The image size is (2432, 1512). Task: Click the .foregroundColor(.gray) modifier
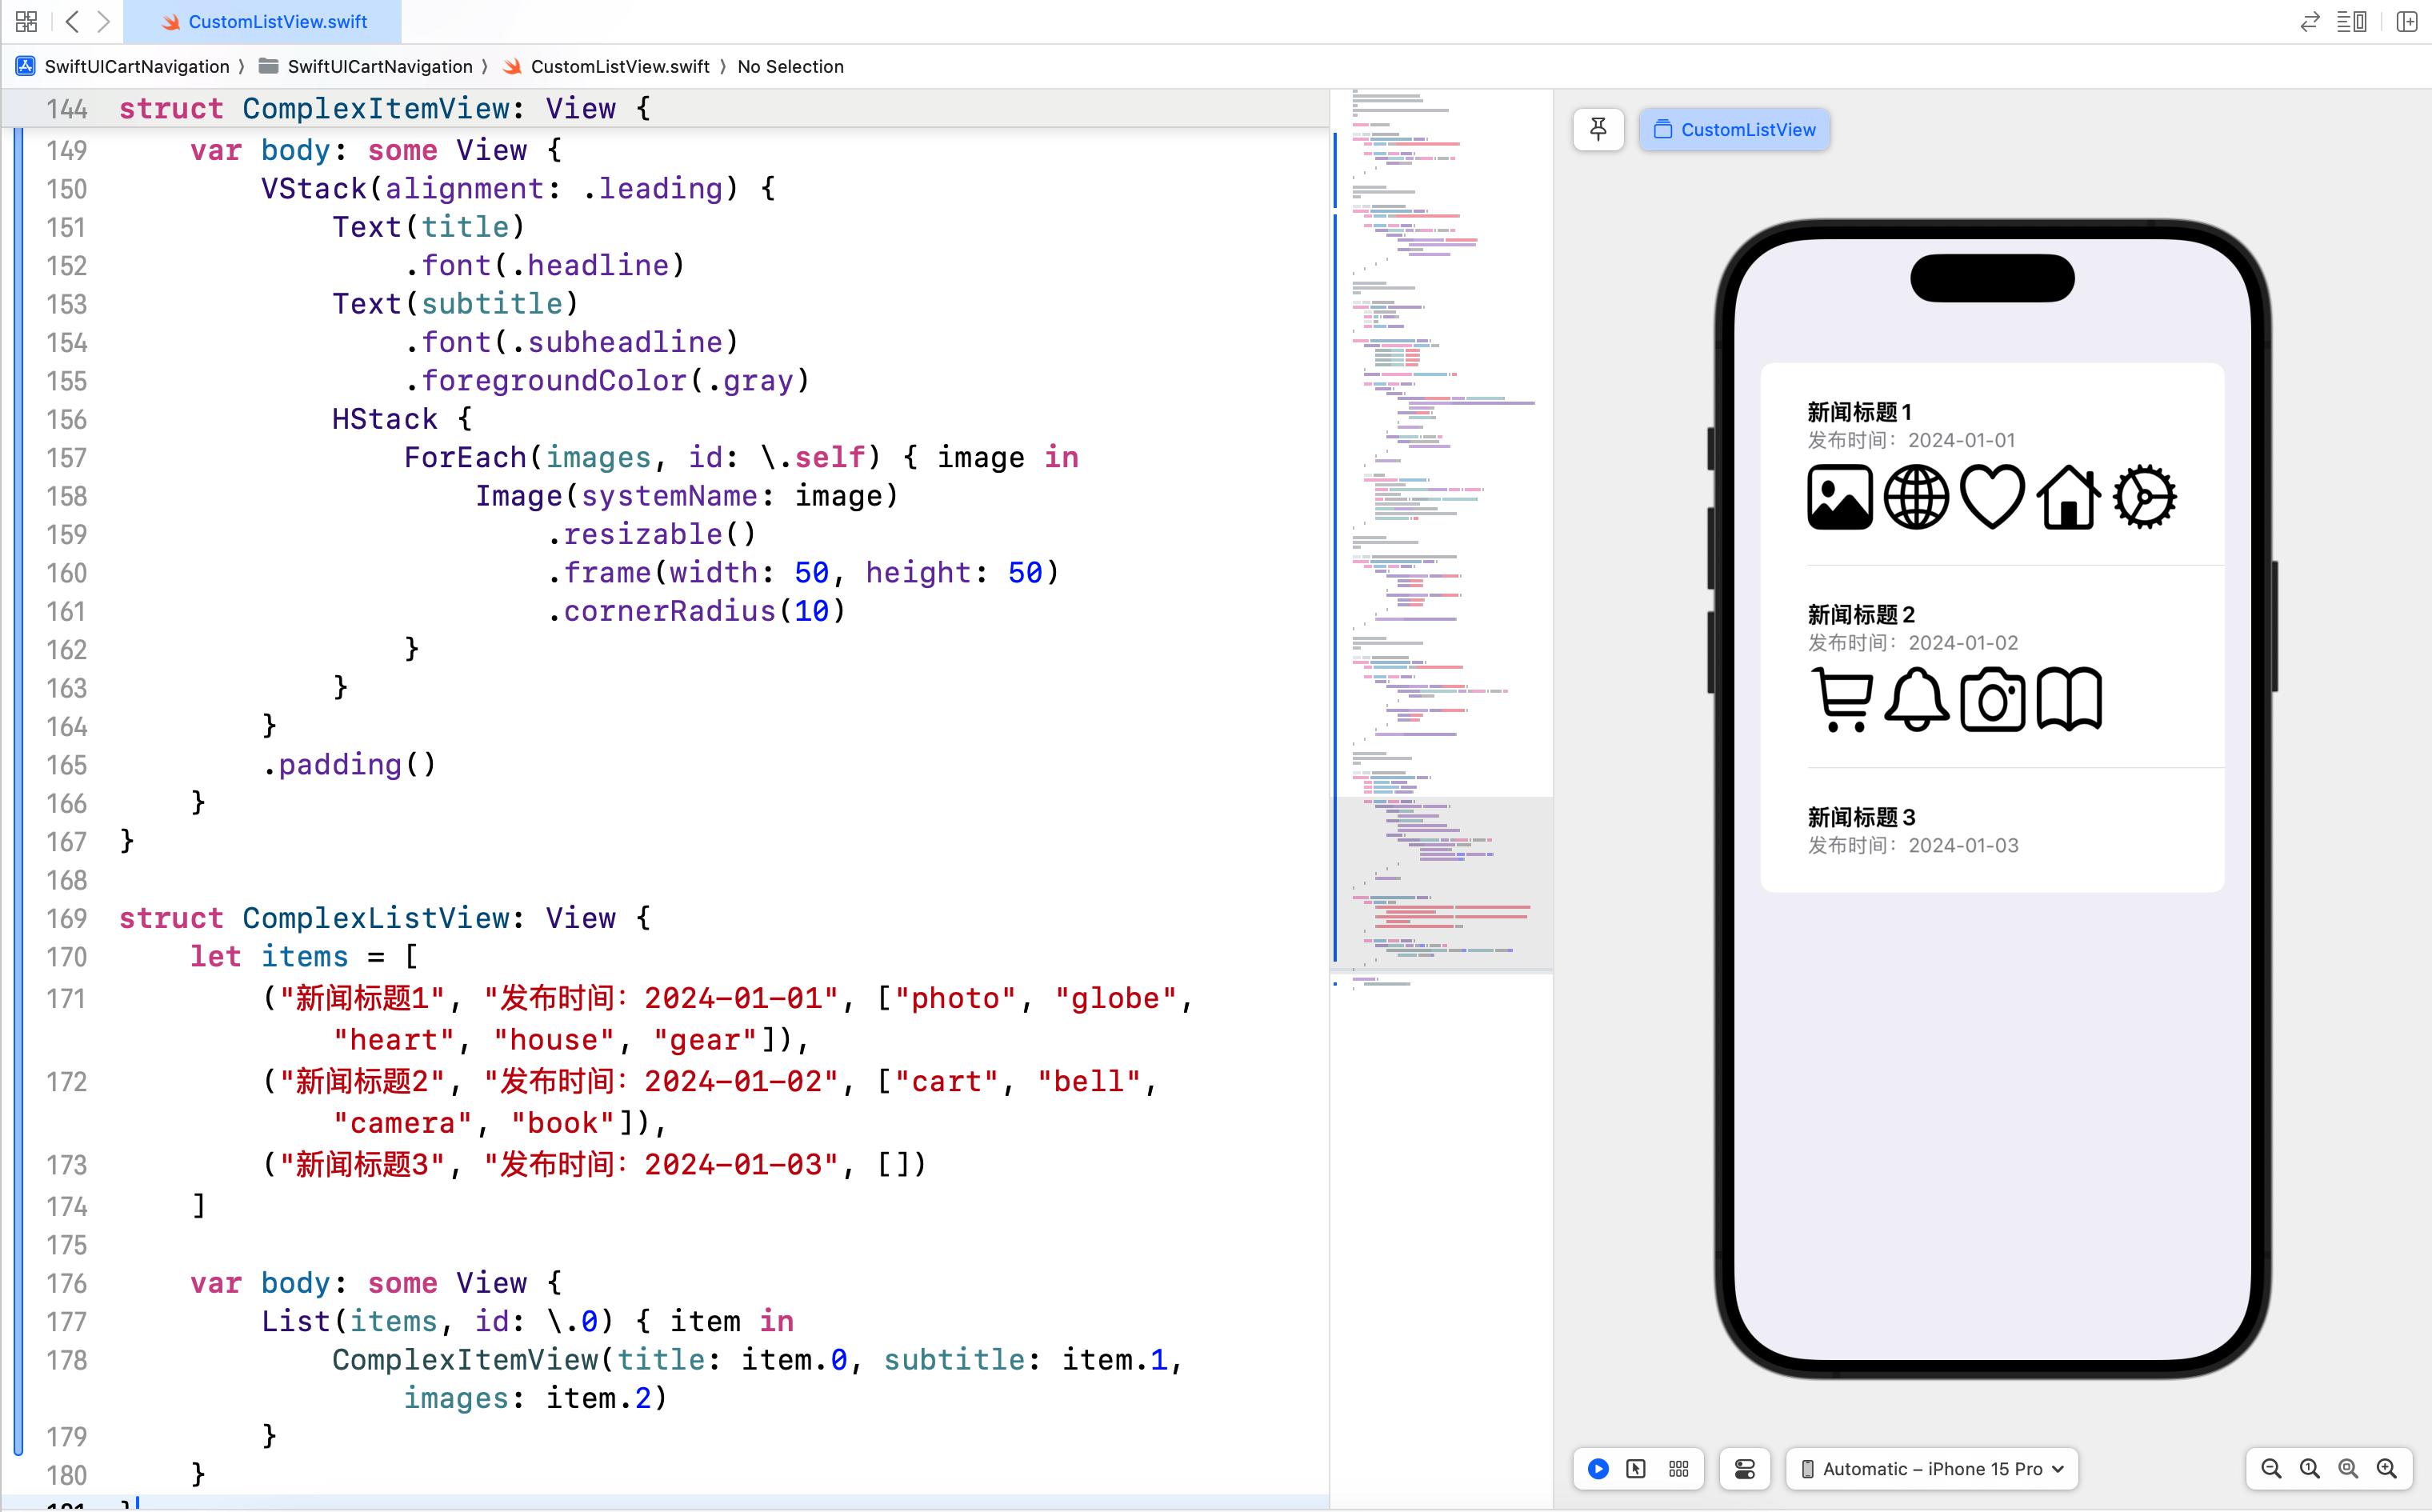(607, 381)
